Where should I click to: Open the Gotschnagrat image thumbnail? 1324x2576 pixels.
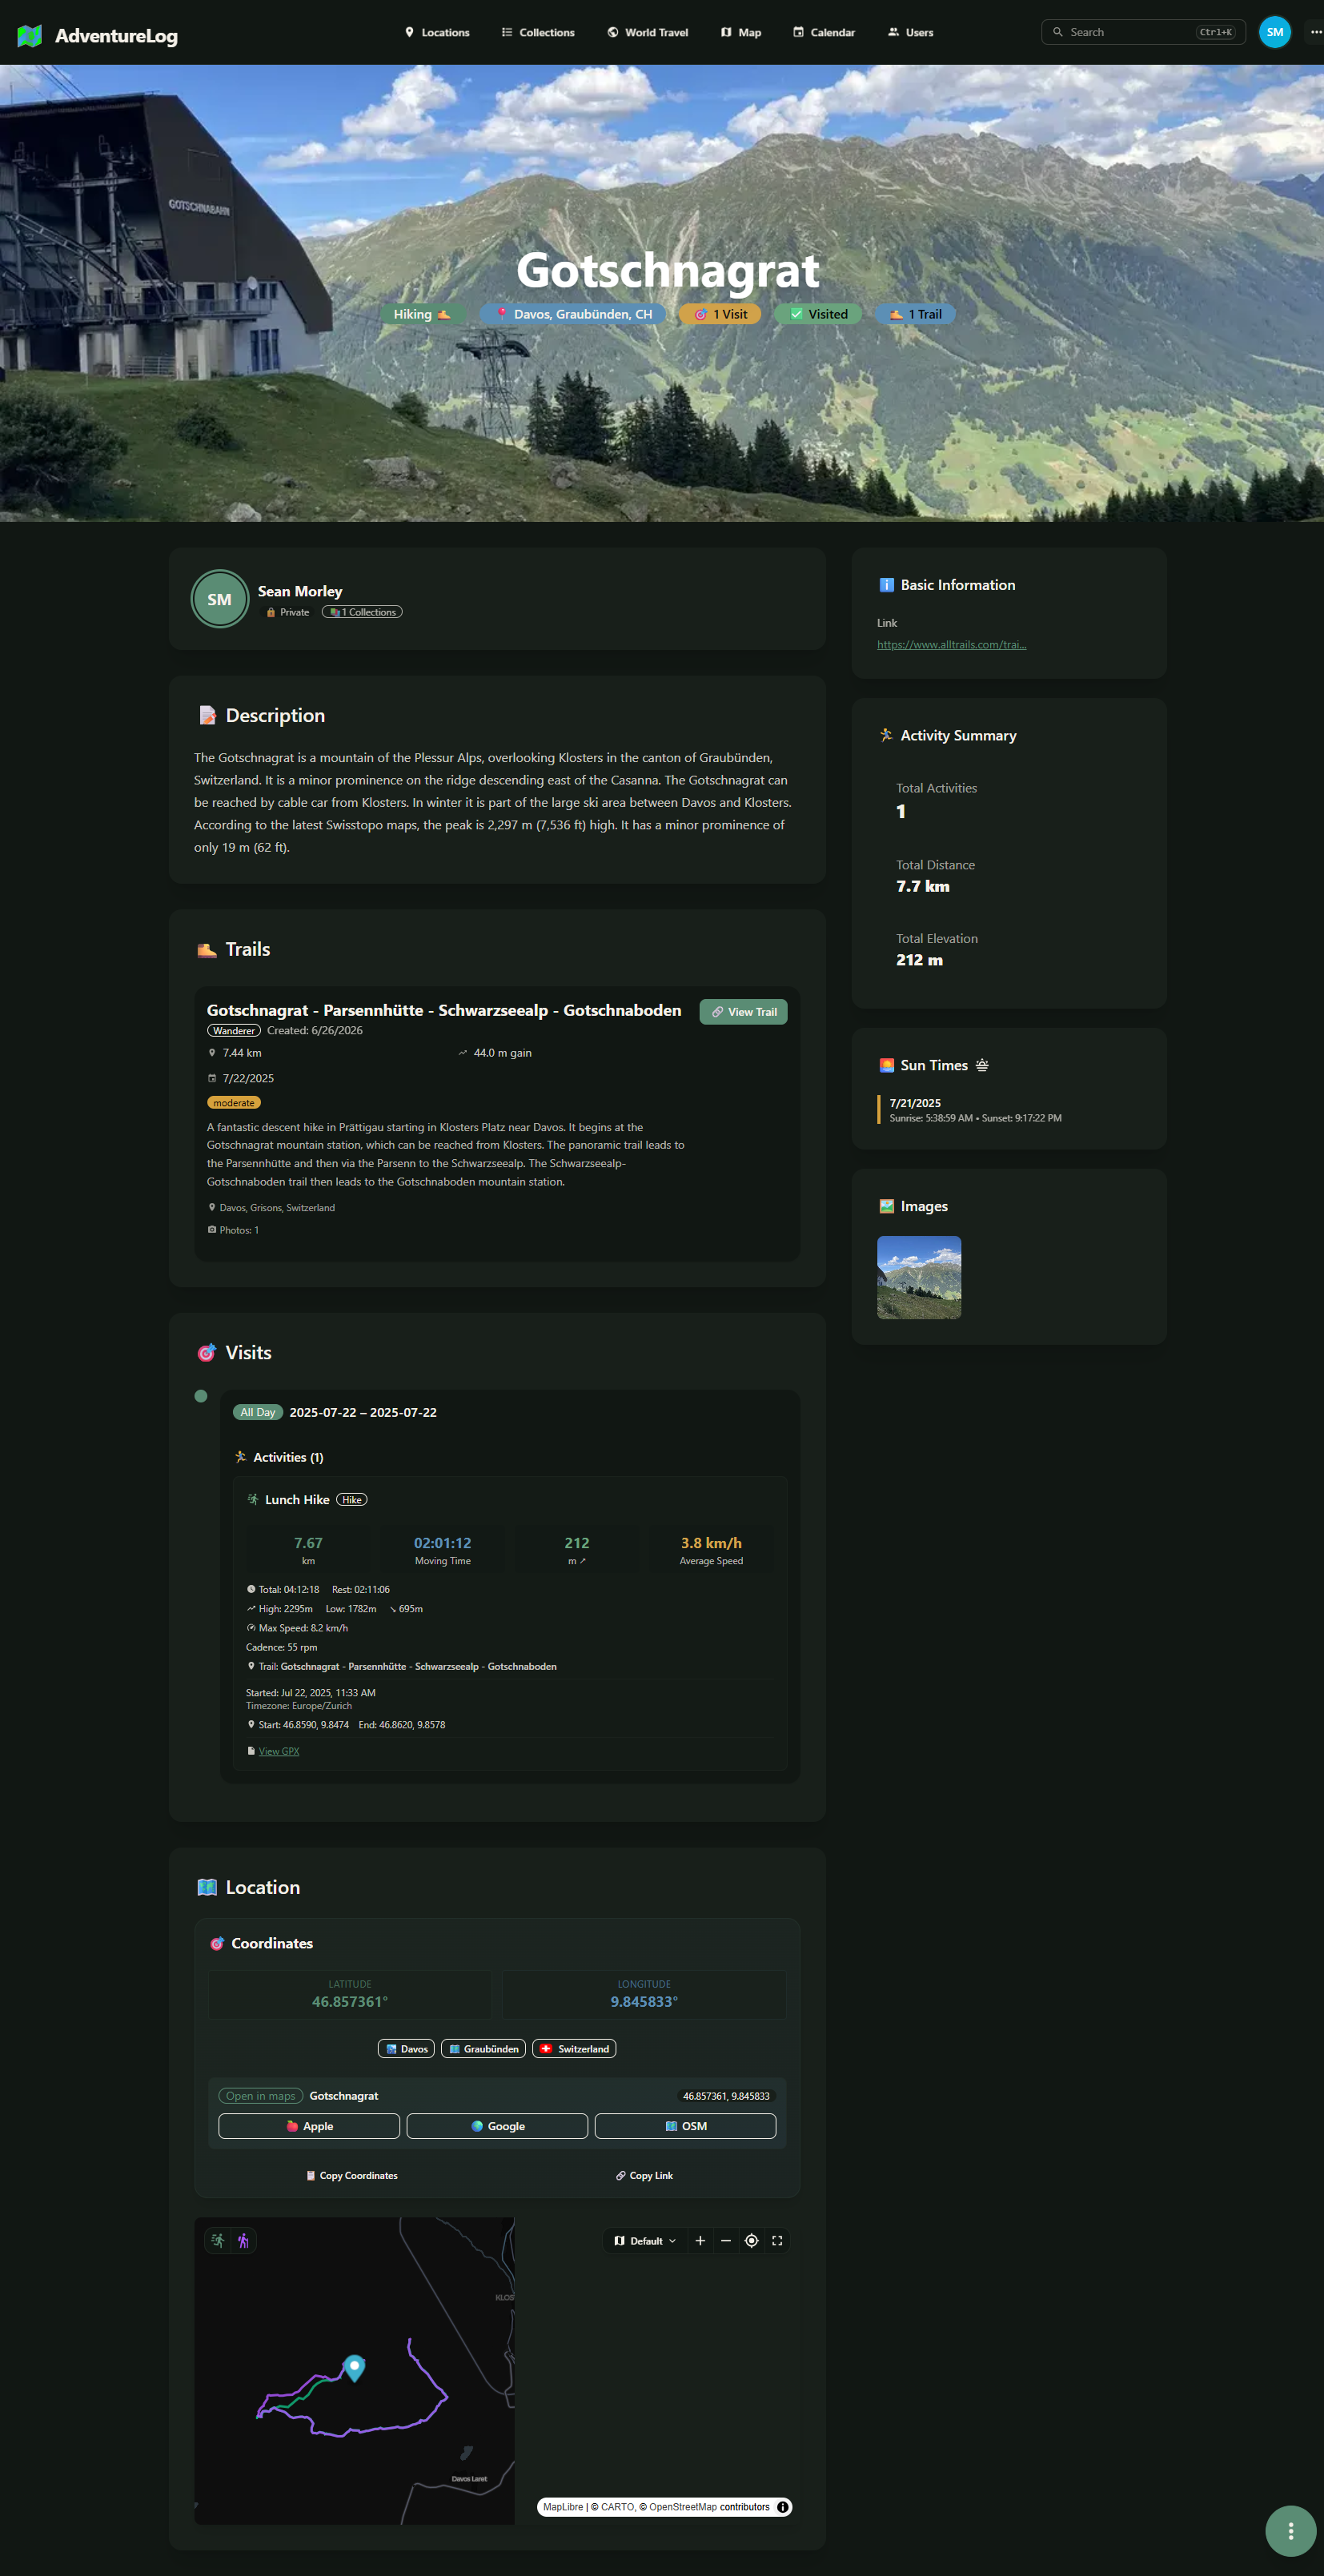click(x=919, y=1277)
